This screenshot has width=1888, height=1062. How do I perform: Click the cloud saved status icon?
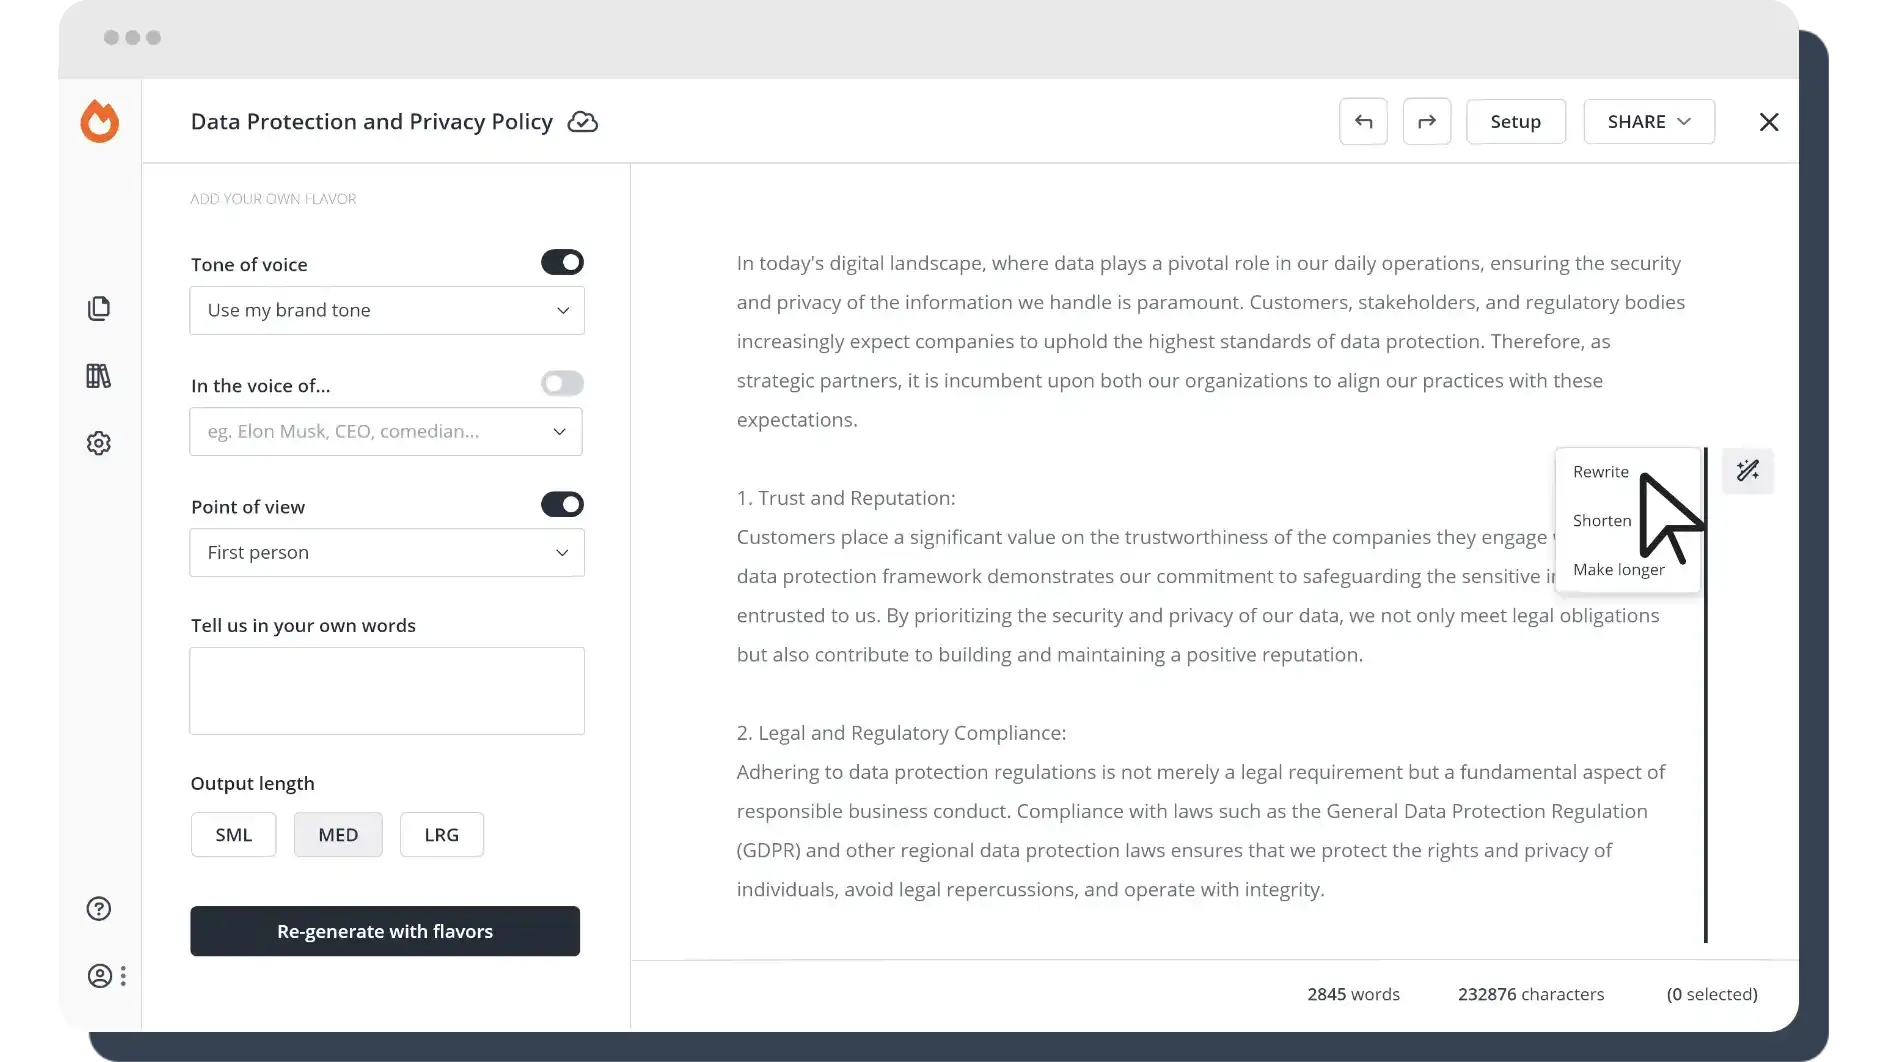pyautogui.click(x=582, y=122)
